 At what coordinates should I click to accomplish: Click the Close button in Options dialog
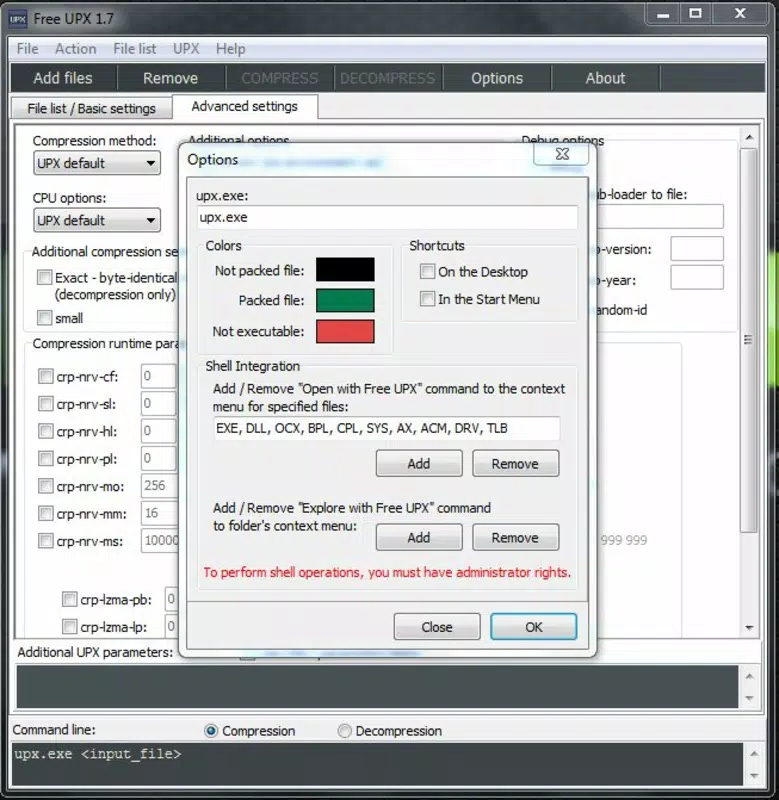pyautogui.click(x=437, y=627)
